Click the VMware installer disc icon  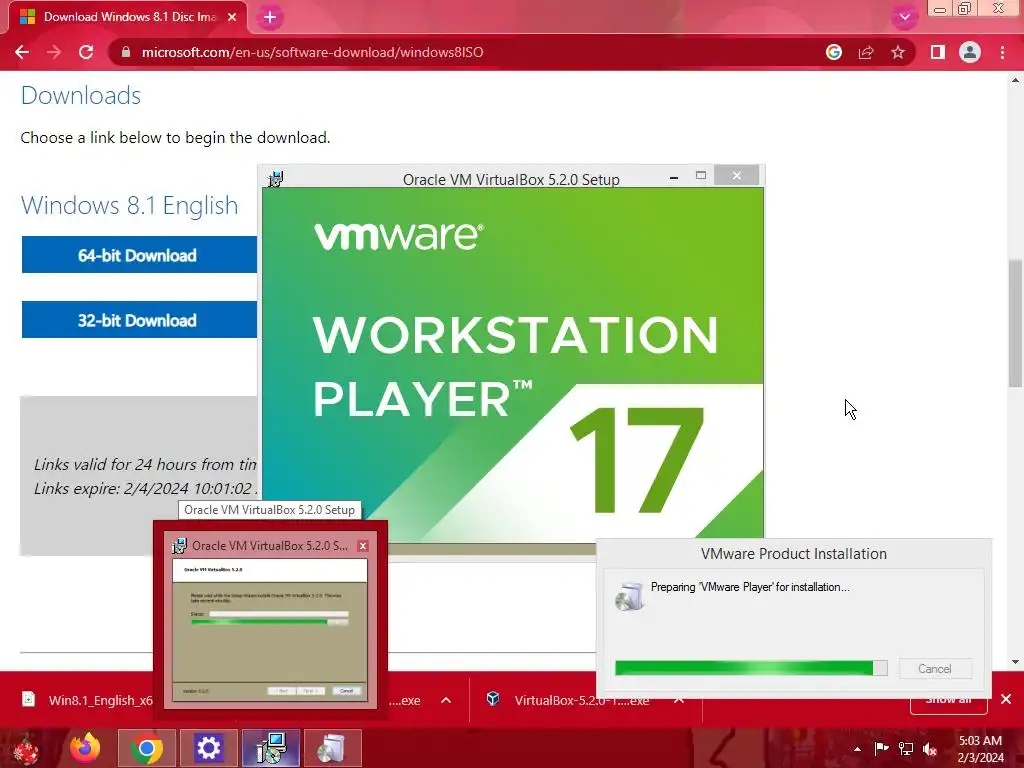coord(630,596)
